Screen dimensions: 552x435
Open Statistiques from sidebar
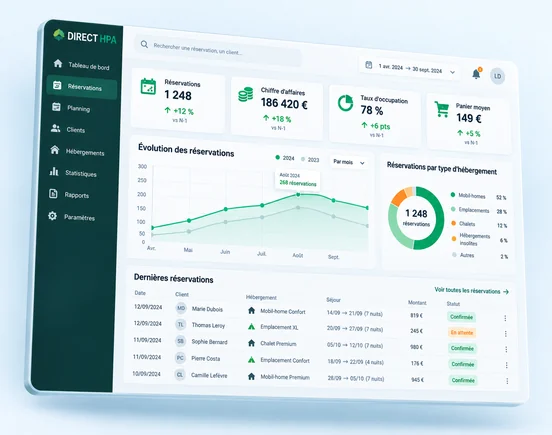pyautogui.click(x=73, y=173)
